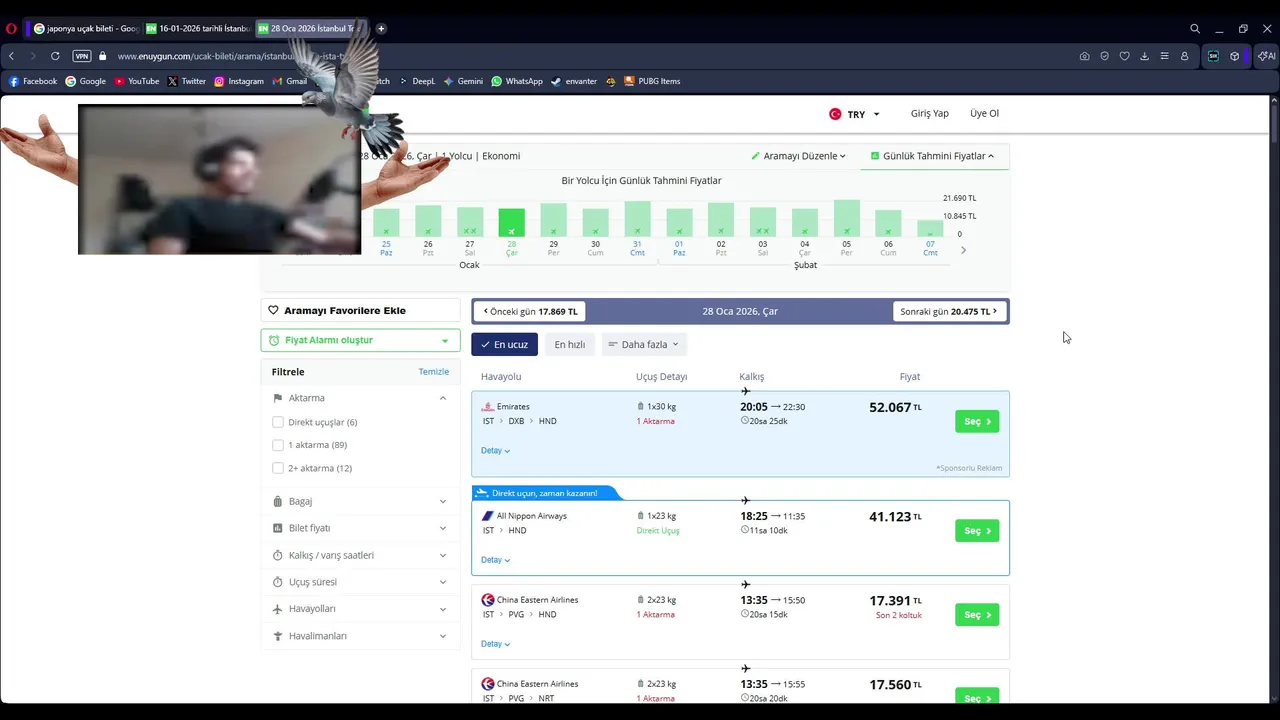The height and width of the screenshot is (720, 1280).
Task: Open the new tab plus button
Action: pos(381,29)
